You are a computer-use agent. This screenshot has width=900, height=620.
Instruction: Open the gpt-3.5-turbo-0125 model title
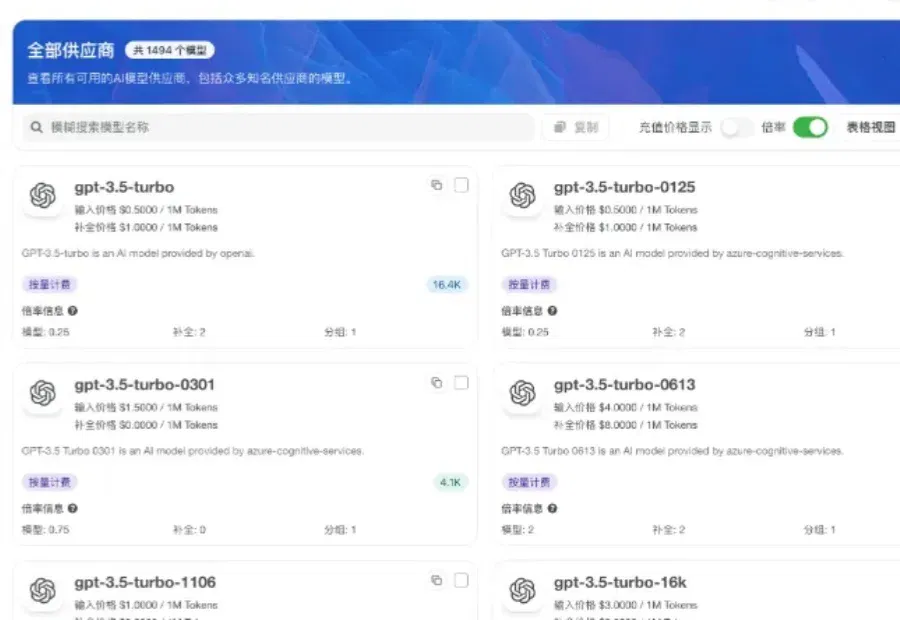coord(624,187)
